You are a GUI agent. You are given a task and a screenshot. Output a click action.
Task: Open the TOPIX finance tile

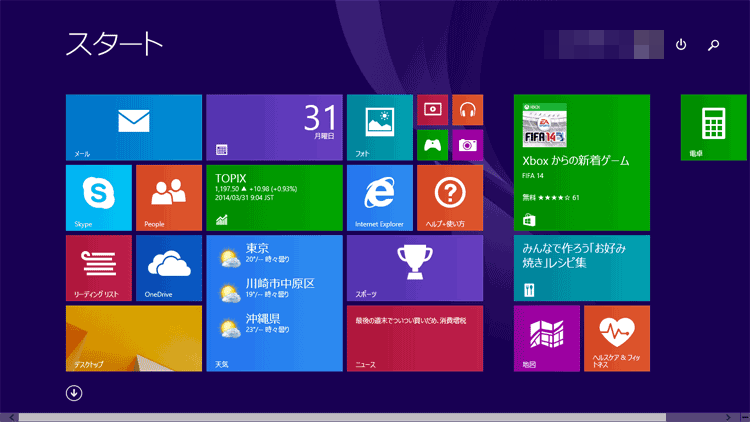tap(275, 198)
